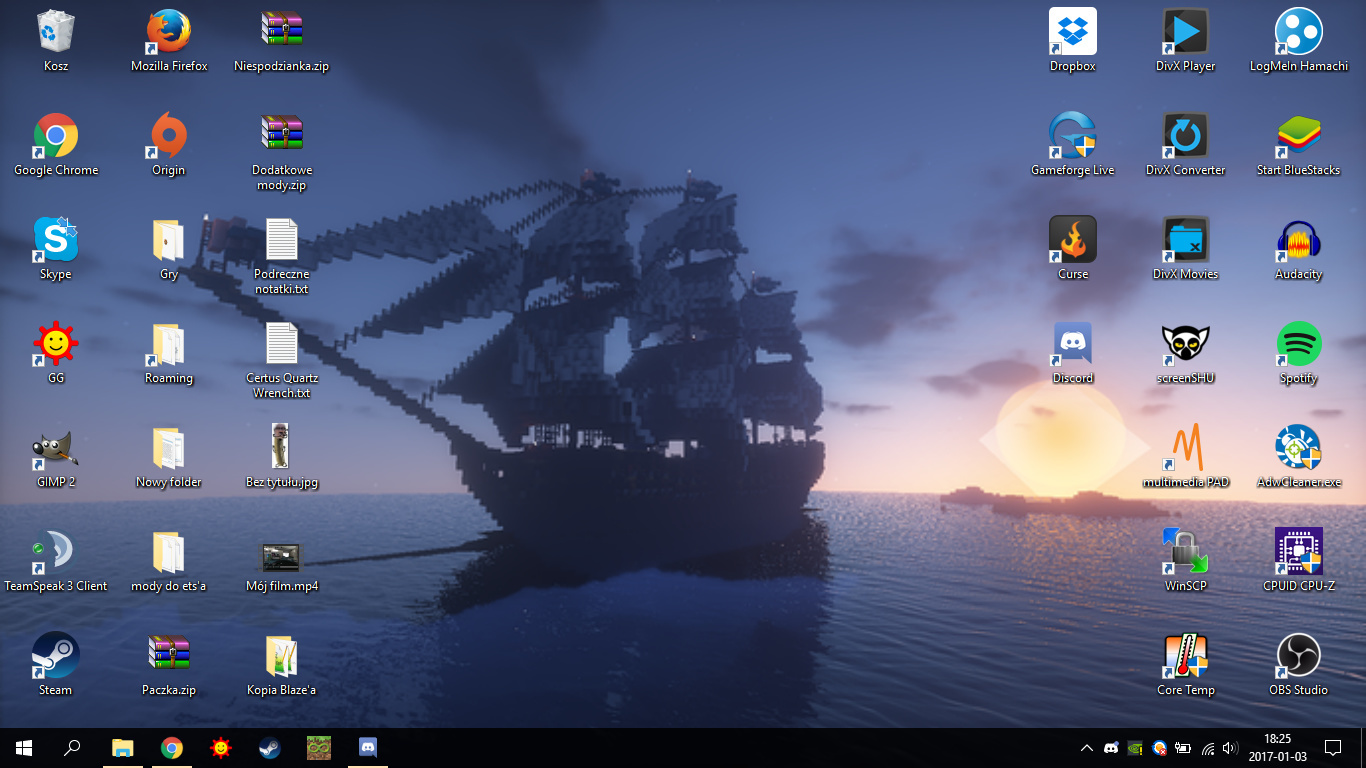Select the Niespodzianka.zip archive file
This screenshot has width=1366, height=768.
tap(281, 32)
